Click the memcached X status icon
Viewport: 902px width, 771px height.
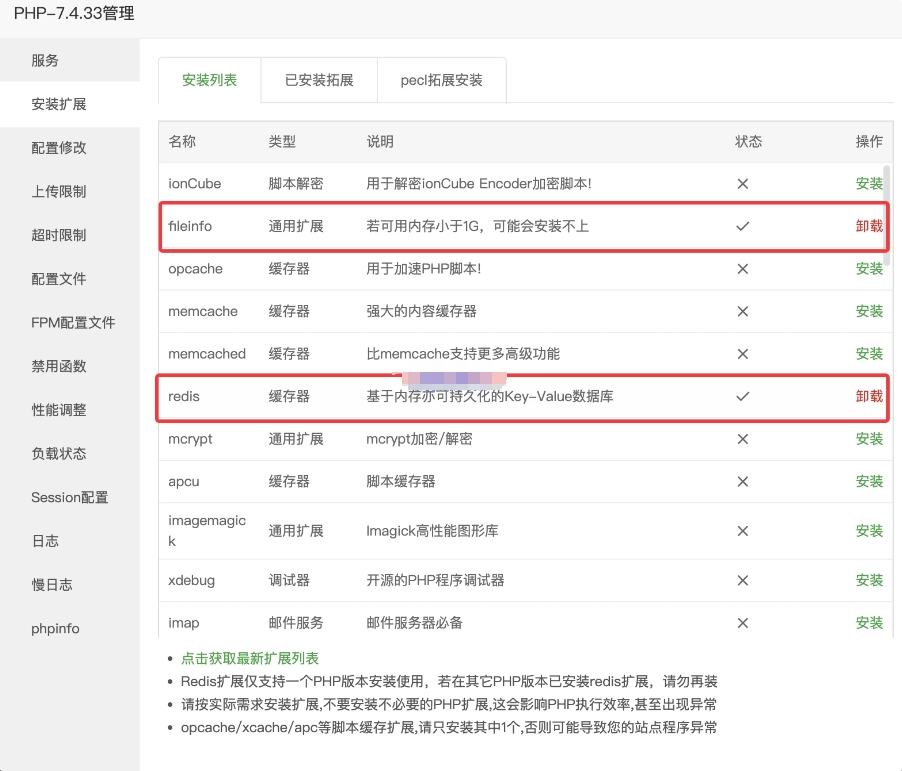[x=743, y=354]
